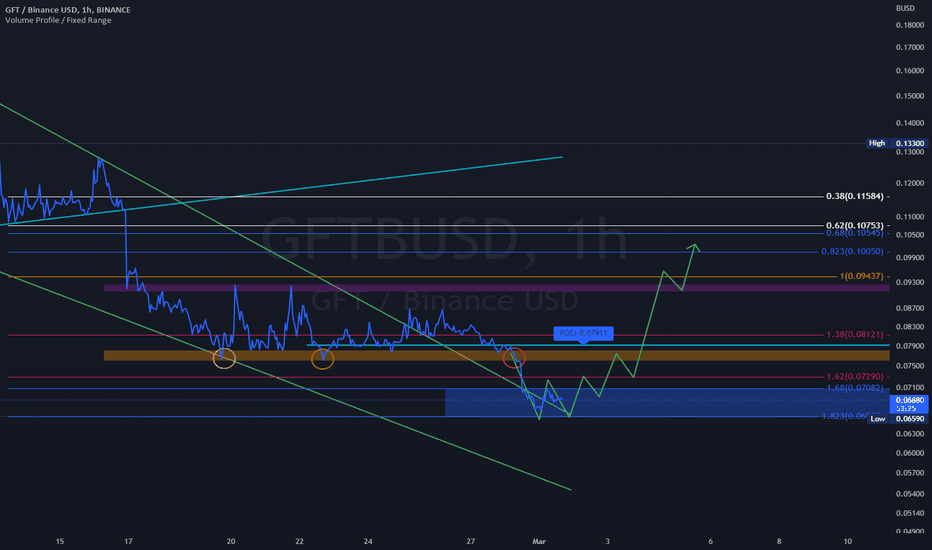Click the BUSD currency label on price axis

[905, 8]
